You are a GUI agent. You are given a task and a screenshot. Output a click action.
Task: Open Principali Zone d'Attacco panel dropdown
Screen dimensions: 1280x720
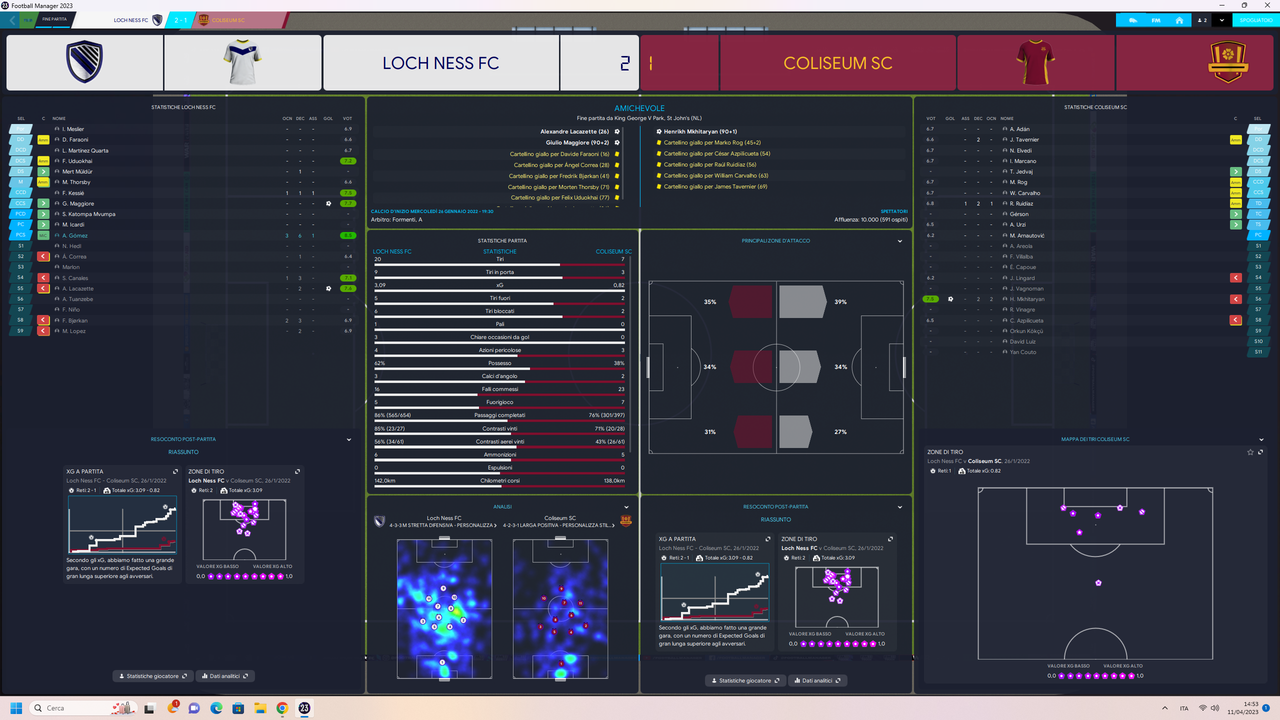[x=900, y=241]
